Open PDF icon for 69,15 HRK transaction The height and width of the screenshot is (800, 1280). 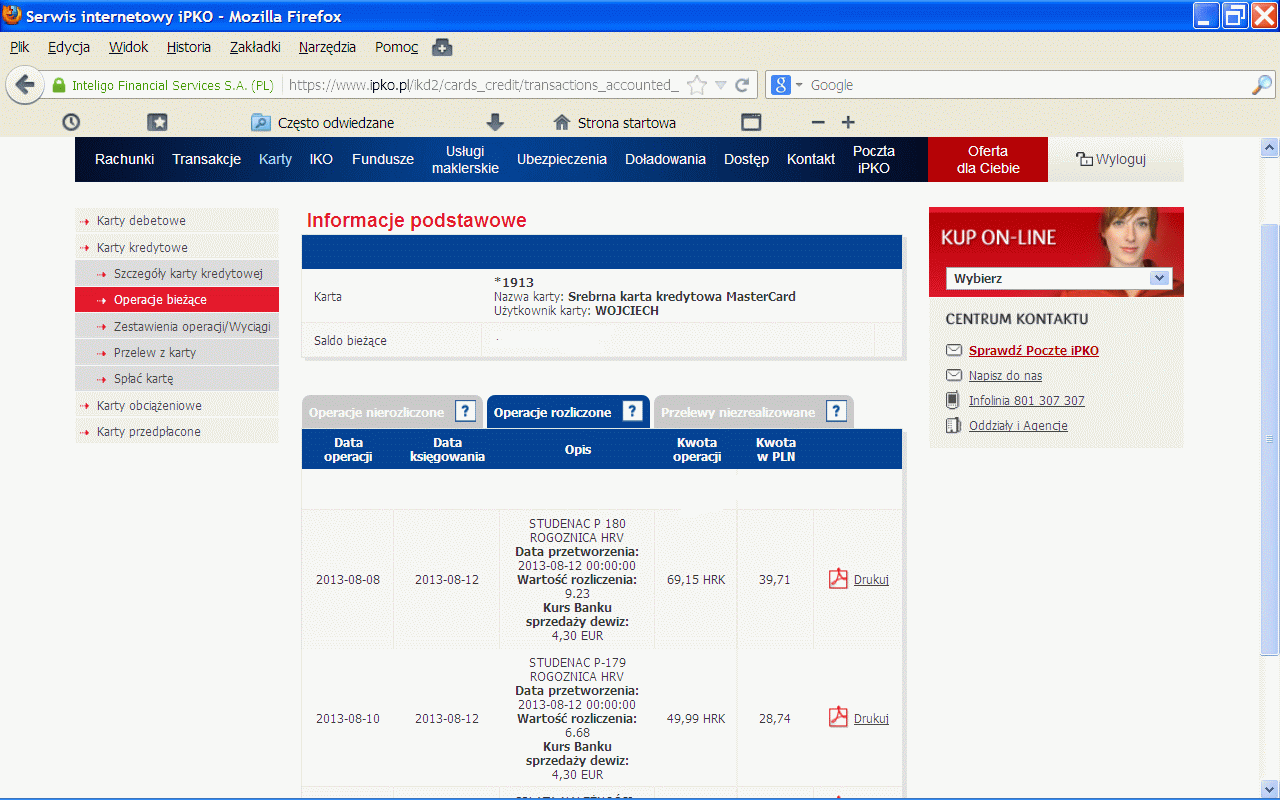(838, 579)
